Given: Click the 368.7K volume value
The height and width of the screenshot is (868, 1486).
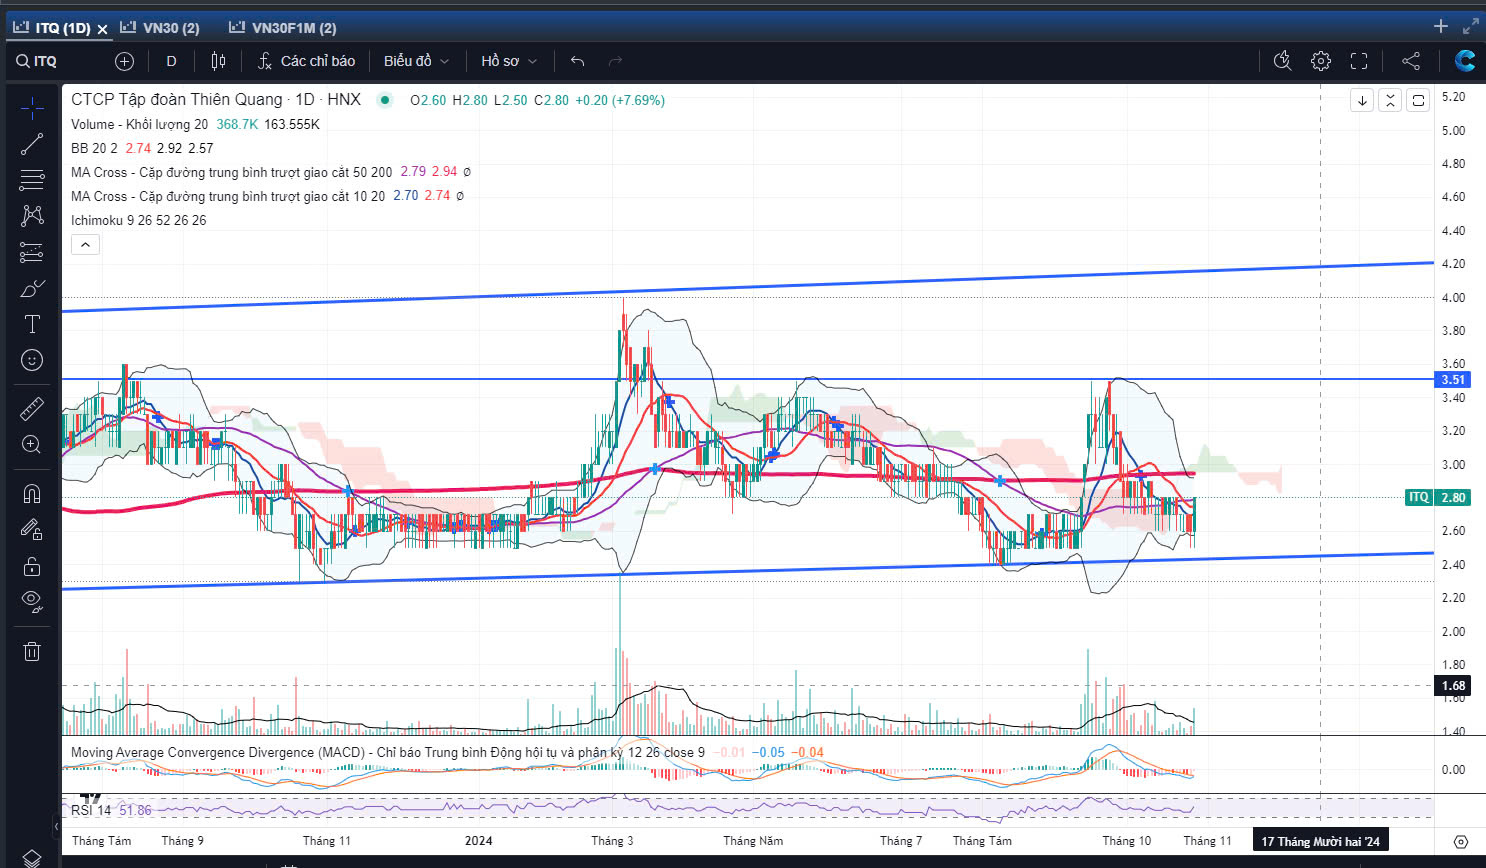Looking at the screenshot, I should tap(237, 124).
